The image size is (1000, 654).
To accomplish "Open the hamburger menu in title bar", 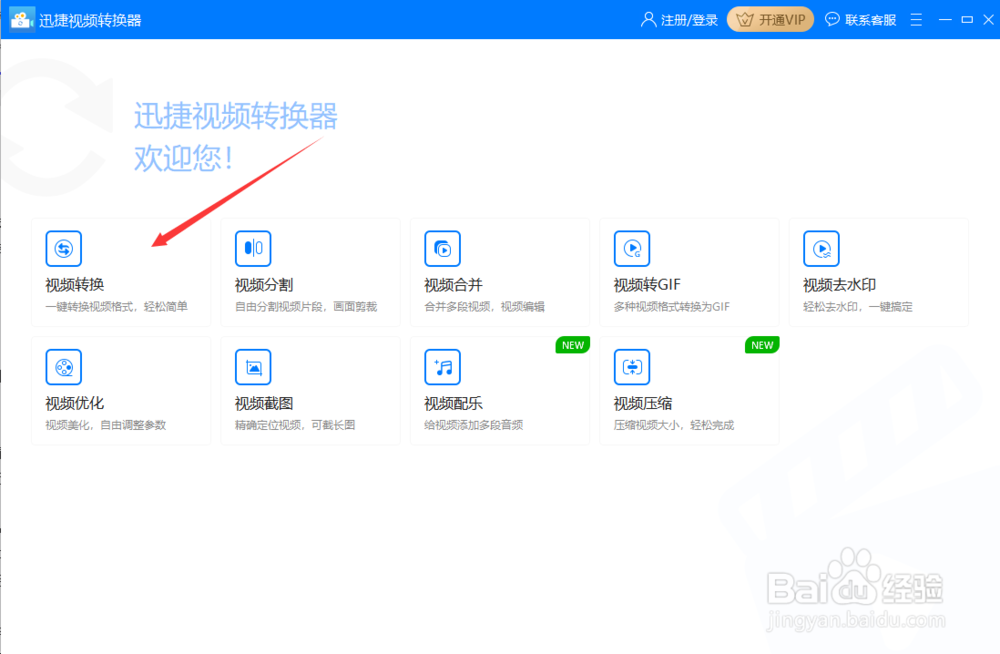I will click(x=916, y=20).
